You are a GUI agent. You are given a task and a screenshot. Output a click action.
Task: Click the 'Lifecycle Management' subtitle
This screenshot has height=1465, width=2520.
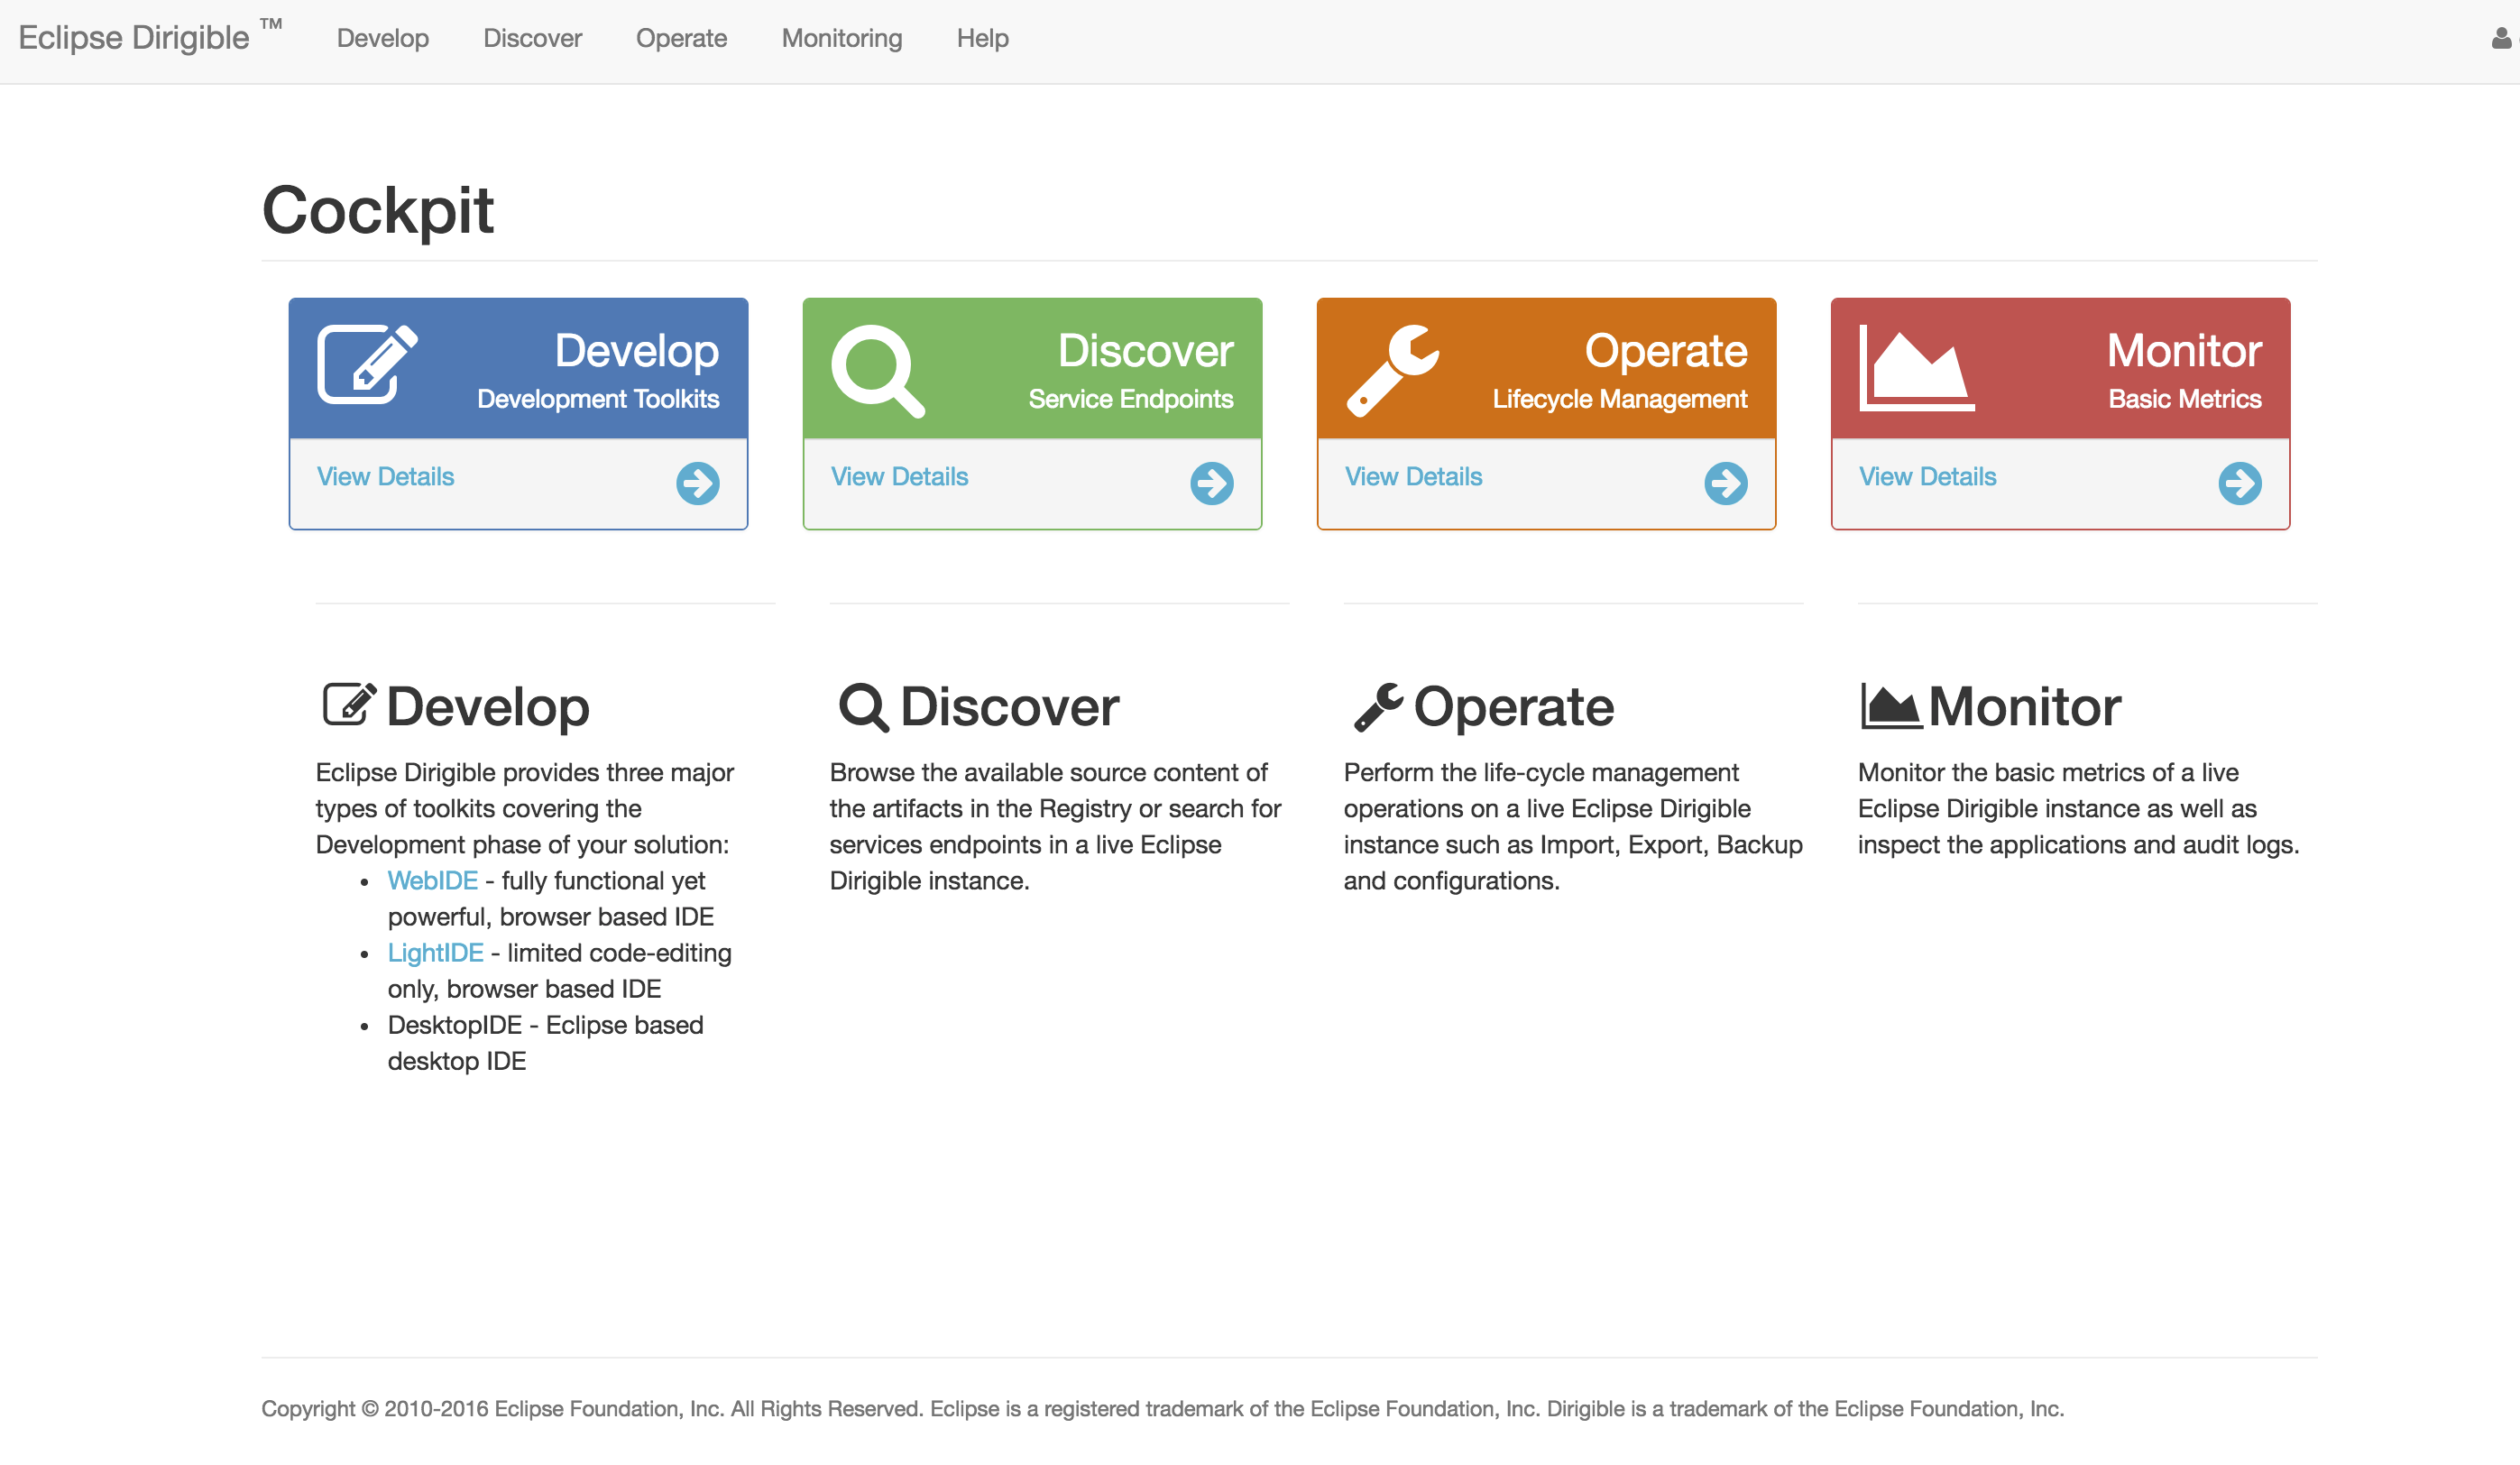pyautogui.click(x=1620, y=399)
